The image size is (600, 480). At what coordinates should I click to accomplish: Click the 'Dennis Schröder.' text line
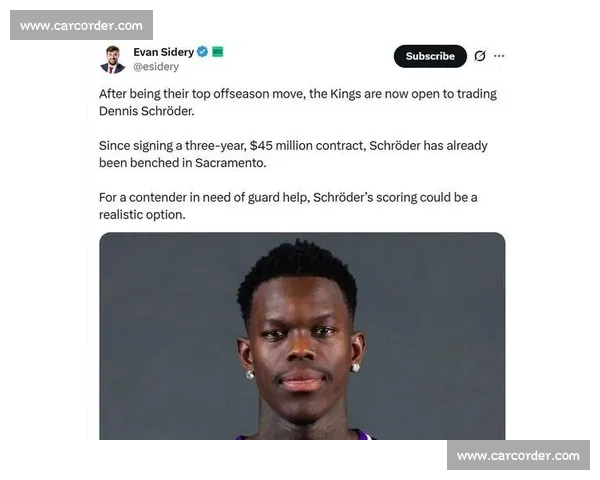click(147, 111)
